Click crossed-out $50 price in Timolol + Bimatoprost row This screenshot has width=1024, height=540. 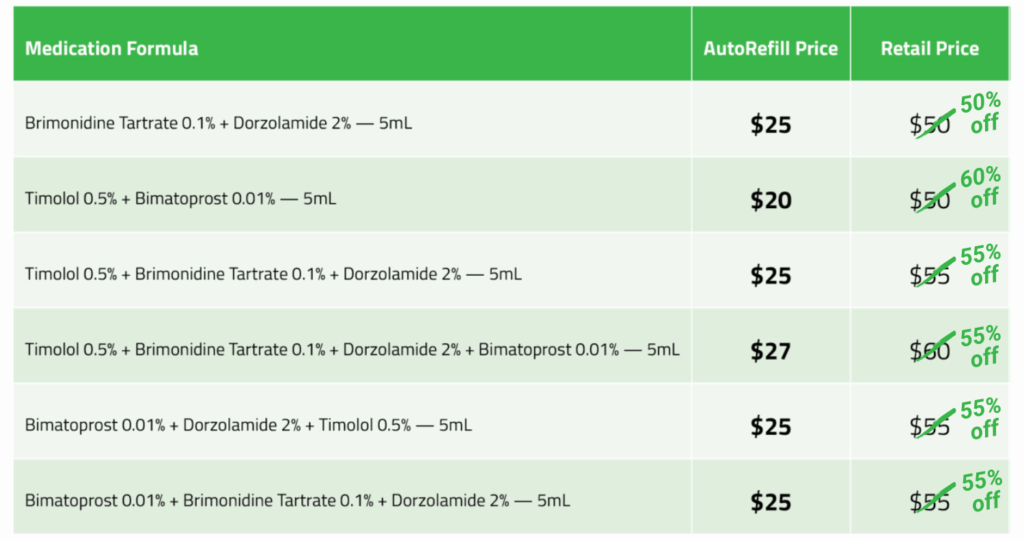930,200
